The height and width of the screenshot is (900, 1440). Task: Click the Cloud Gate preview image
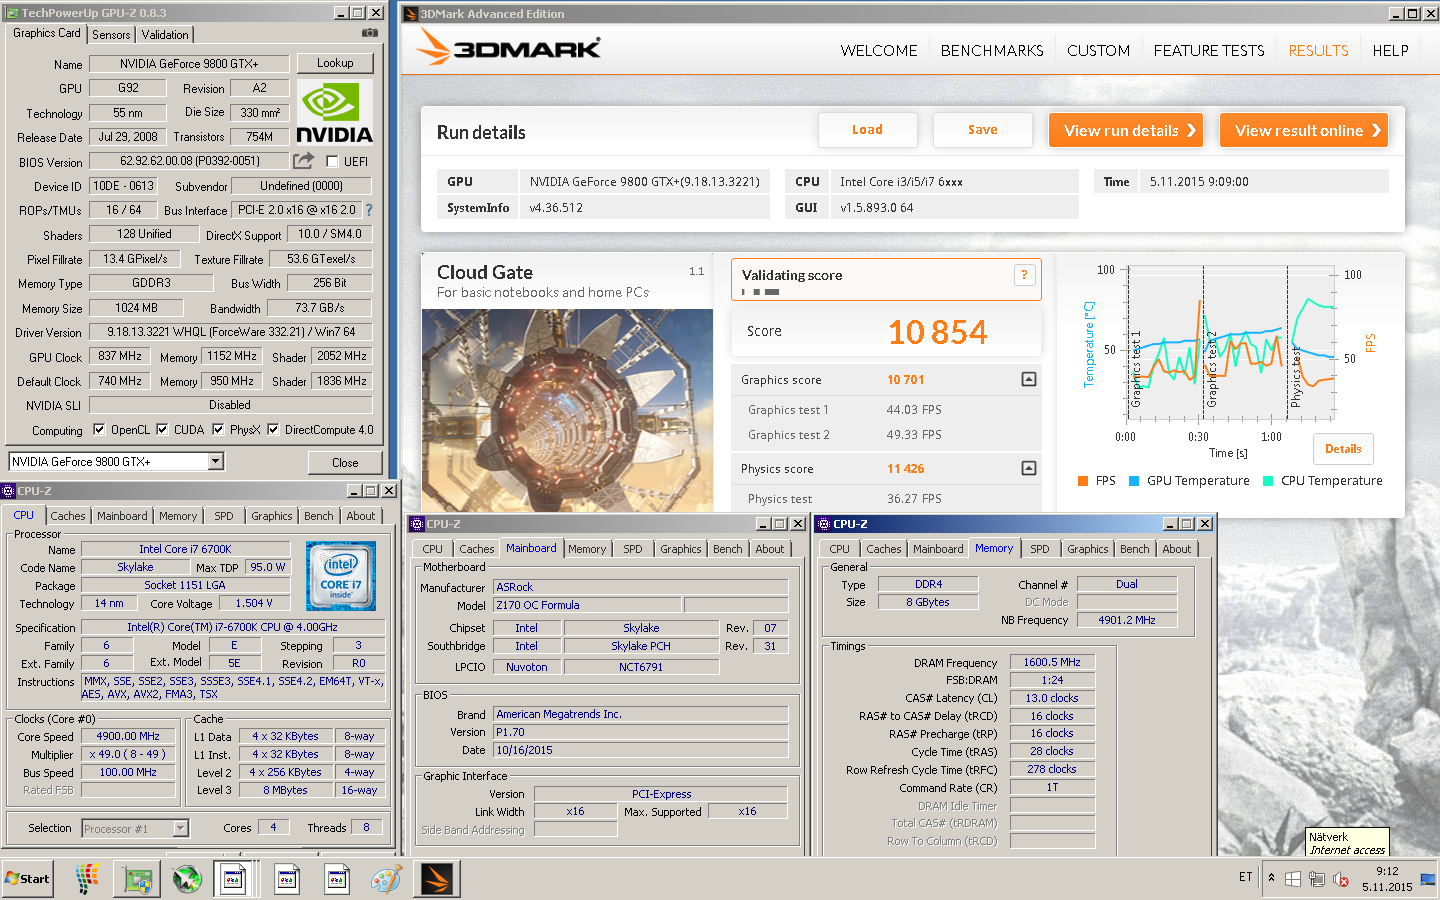coord(567,410)
